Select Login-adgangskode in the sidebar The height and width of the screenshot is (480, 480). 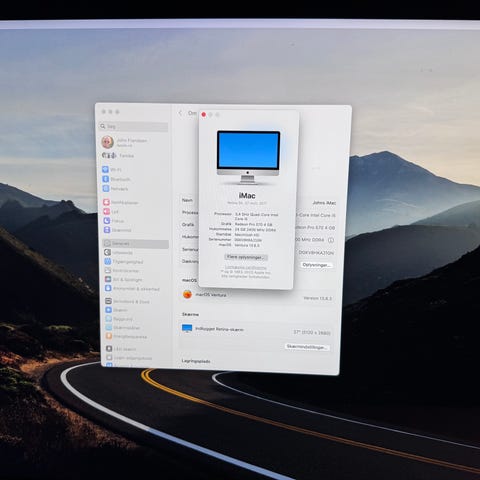pos(129,358)
